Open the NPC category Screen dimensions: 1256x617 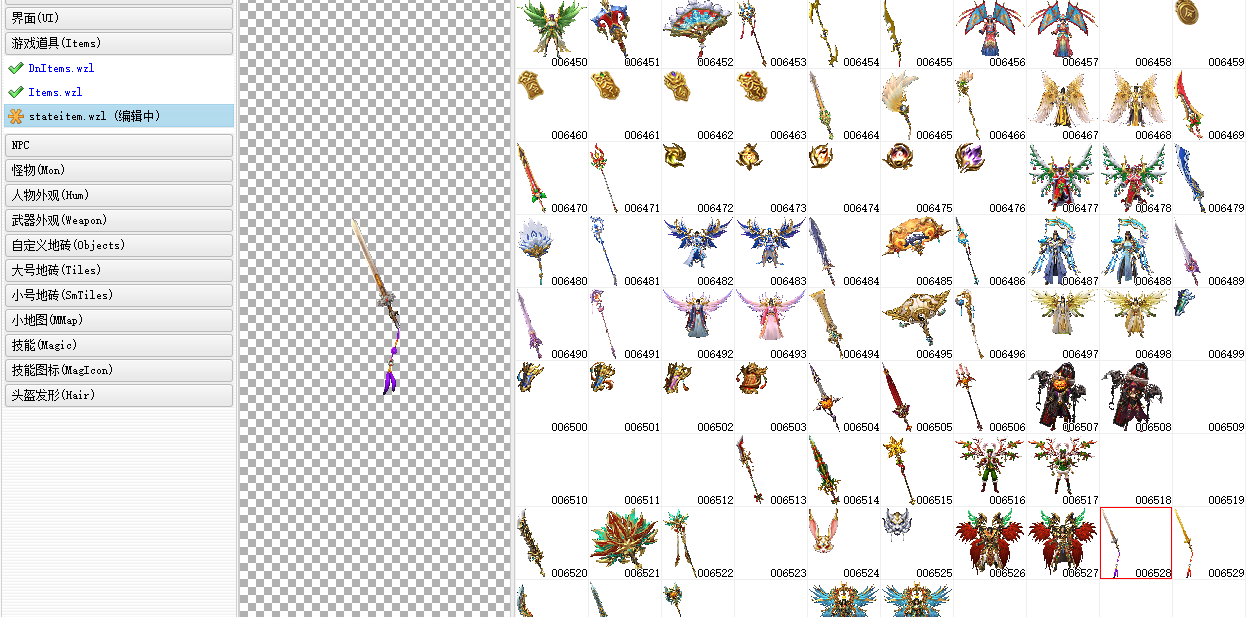click(118, 145)
